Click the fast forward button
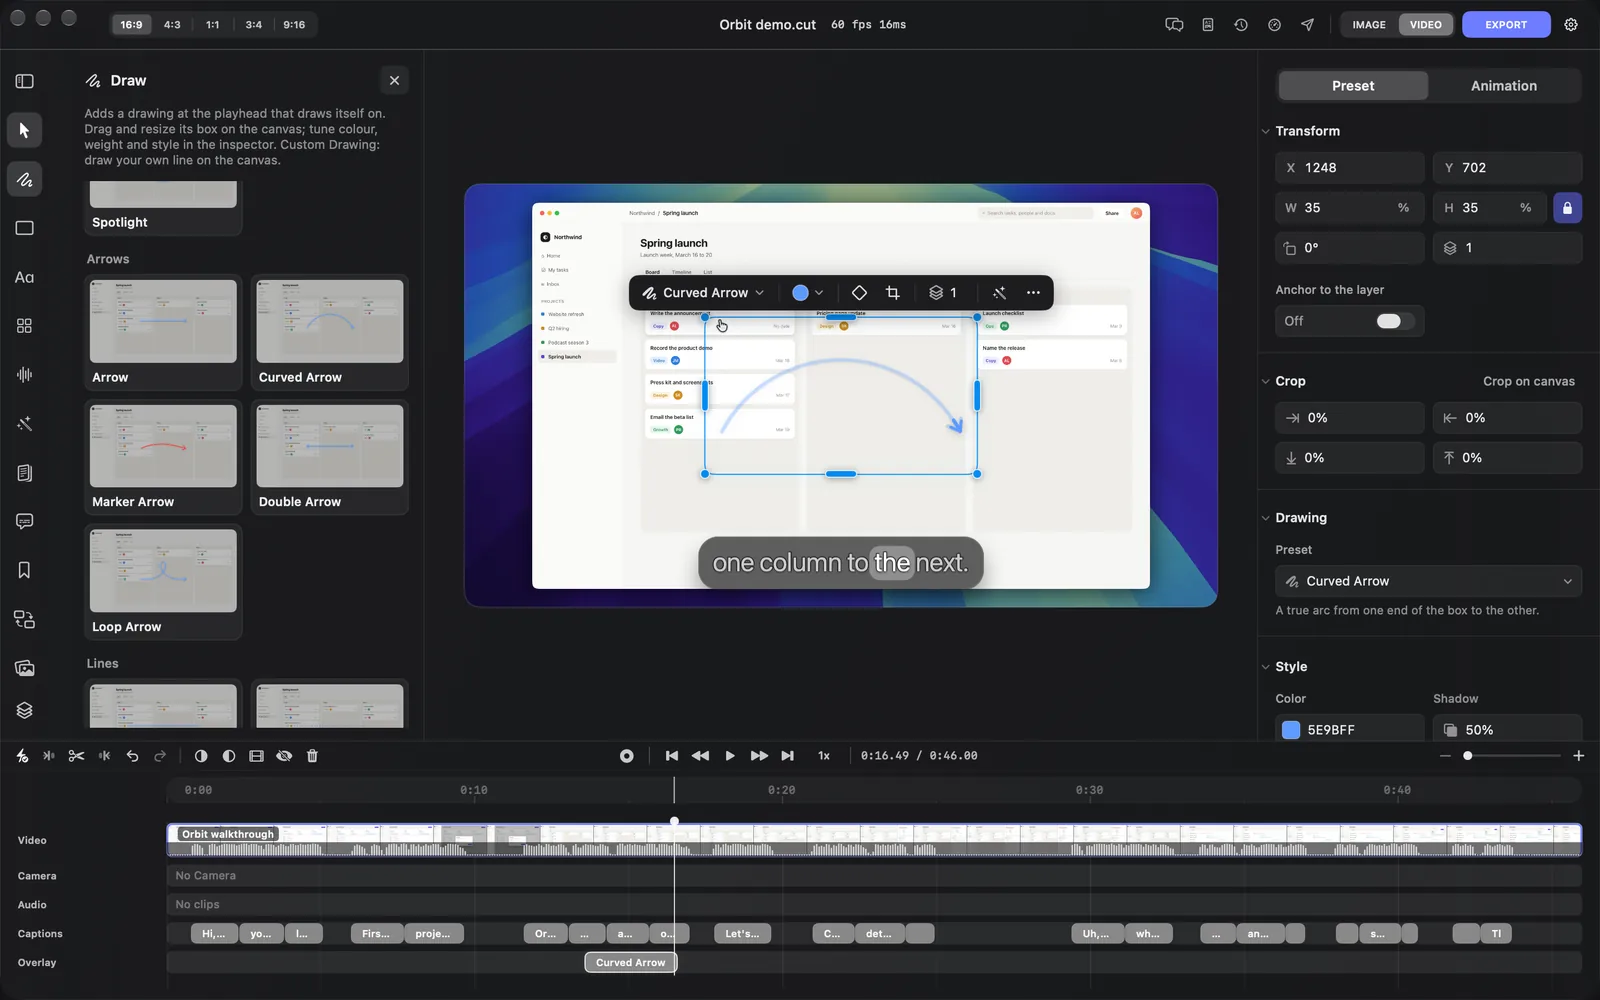 click(759, 756)
